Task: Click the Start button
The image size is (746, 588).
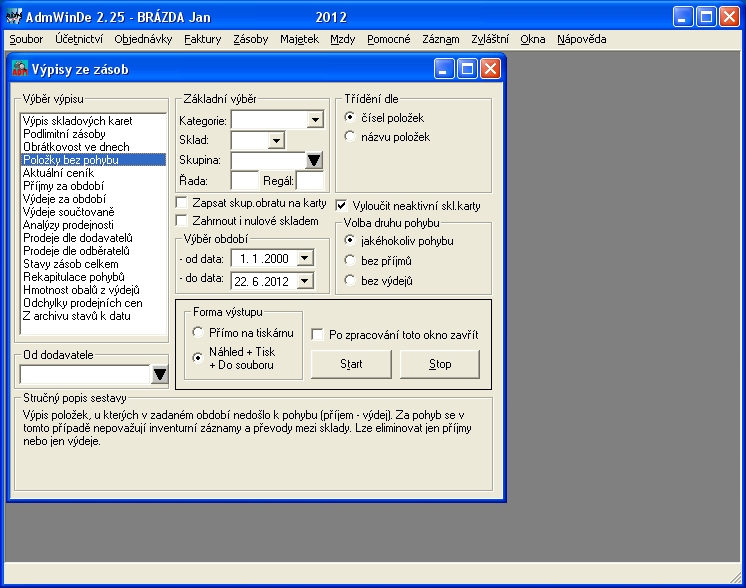Action: [x=351, y=364]
